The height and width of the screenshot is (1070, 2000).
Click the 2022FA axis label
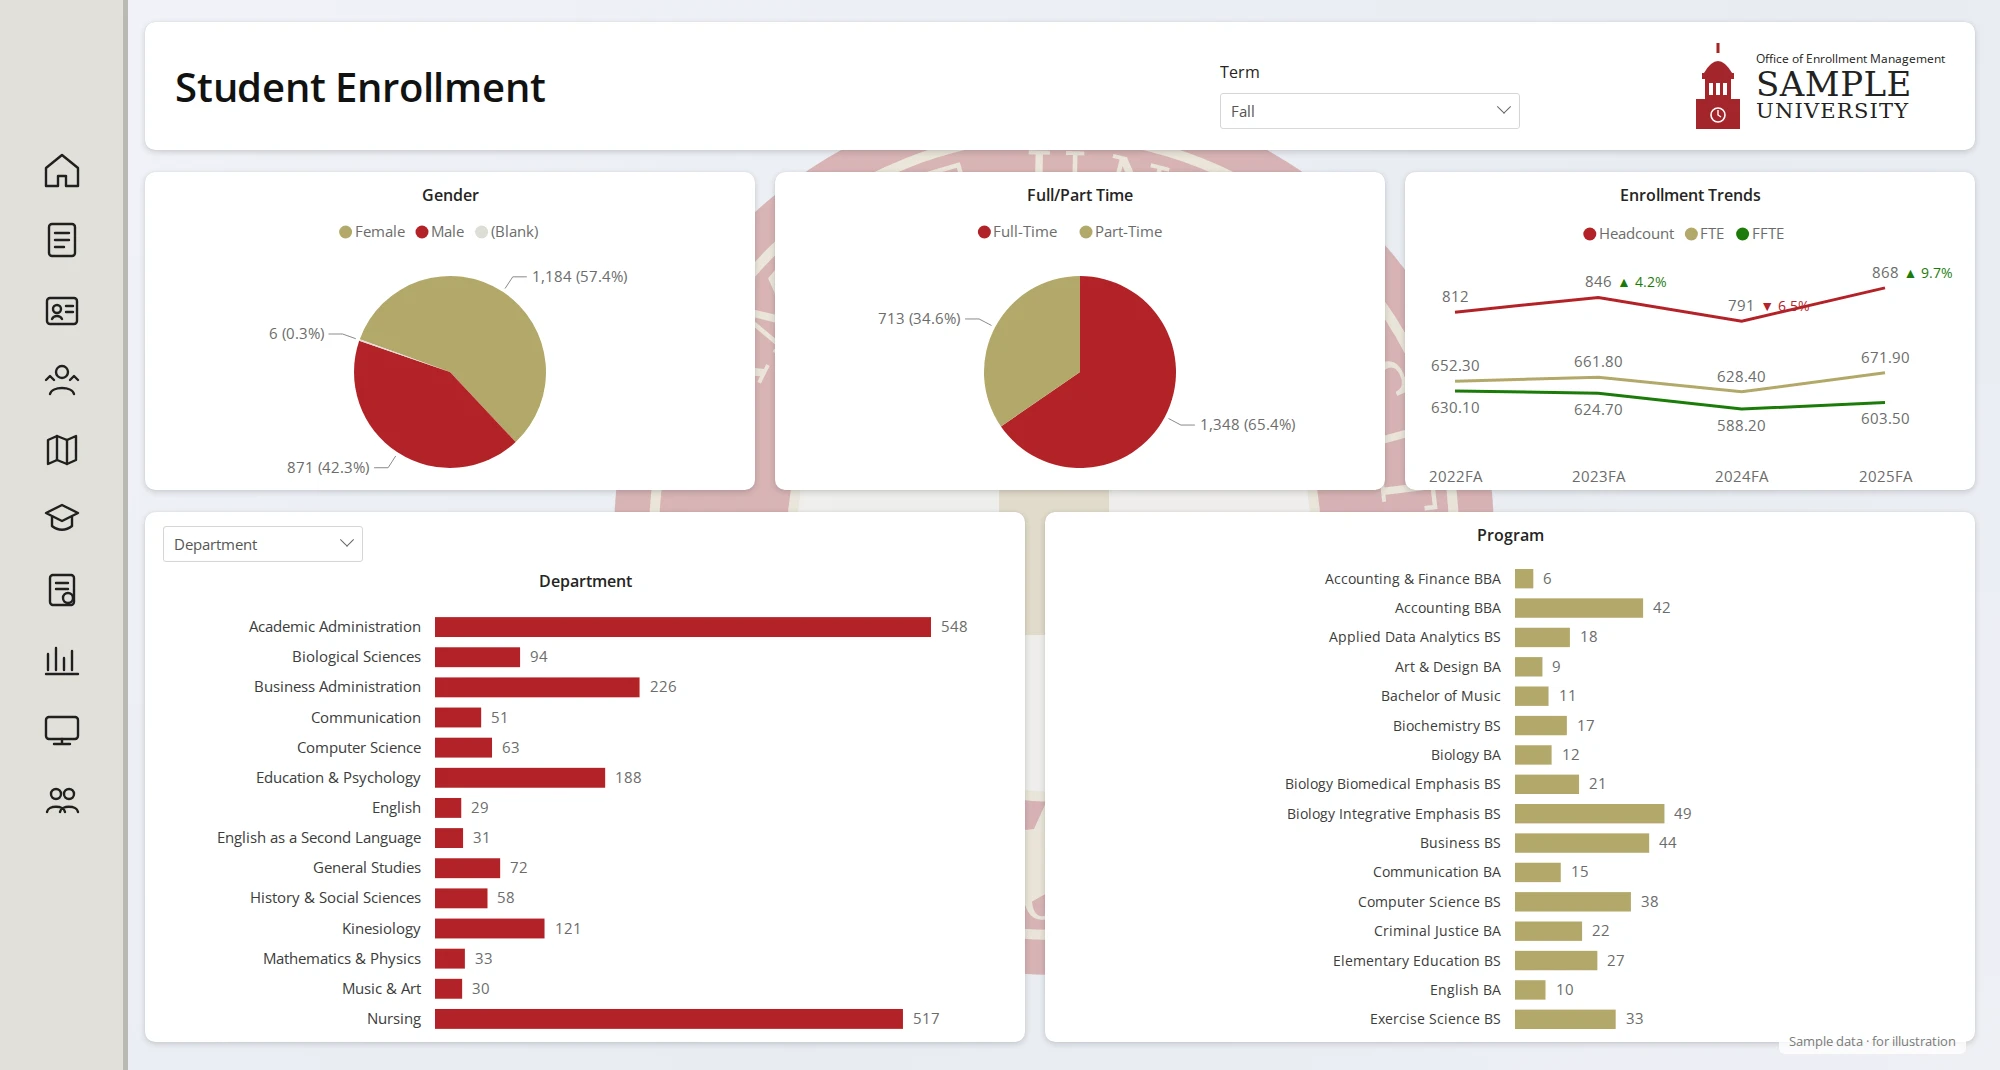pyautogui.click(x=1455, y=477)
